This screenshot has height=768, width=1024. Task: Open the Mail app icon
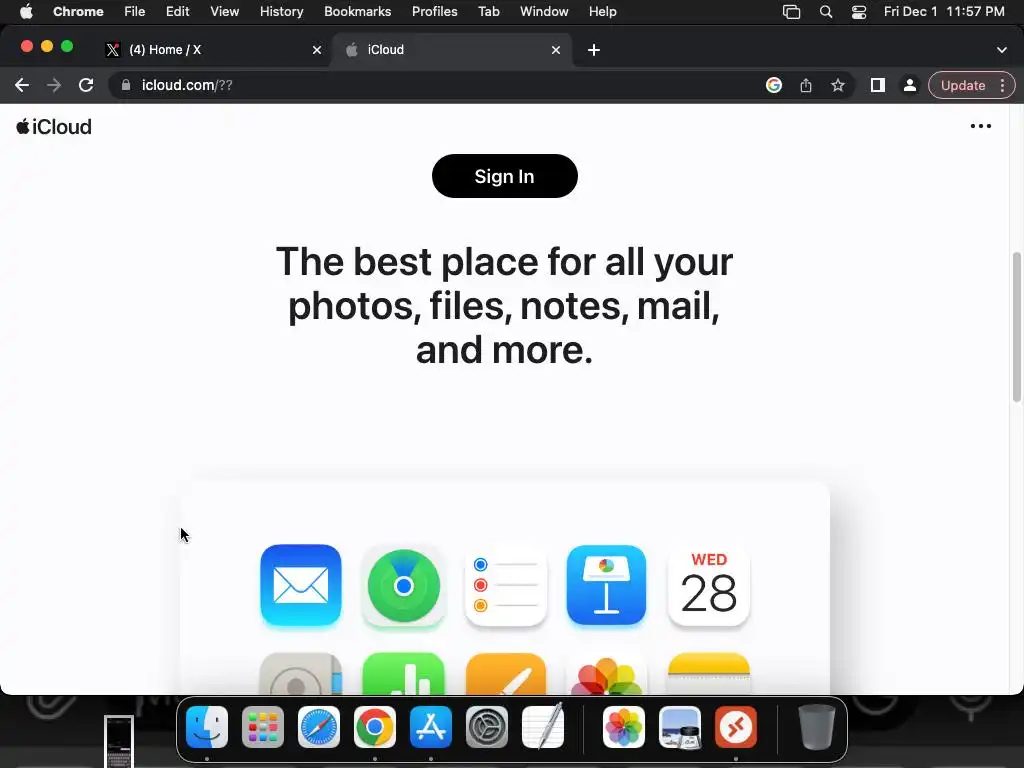[x=300, y=585]
